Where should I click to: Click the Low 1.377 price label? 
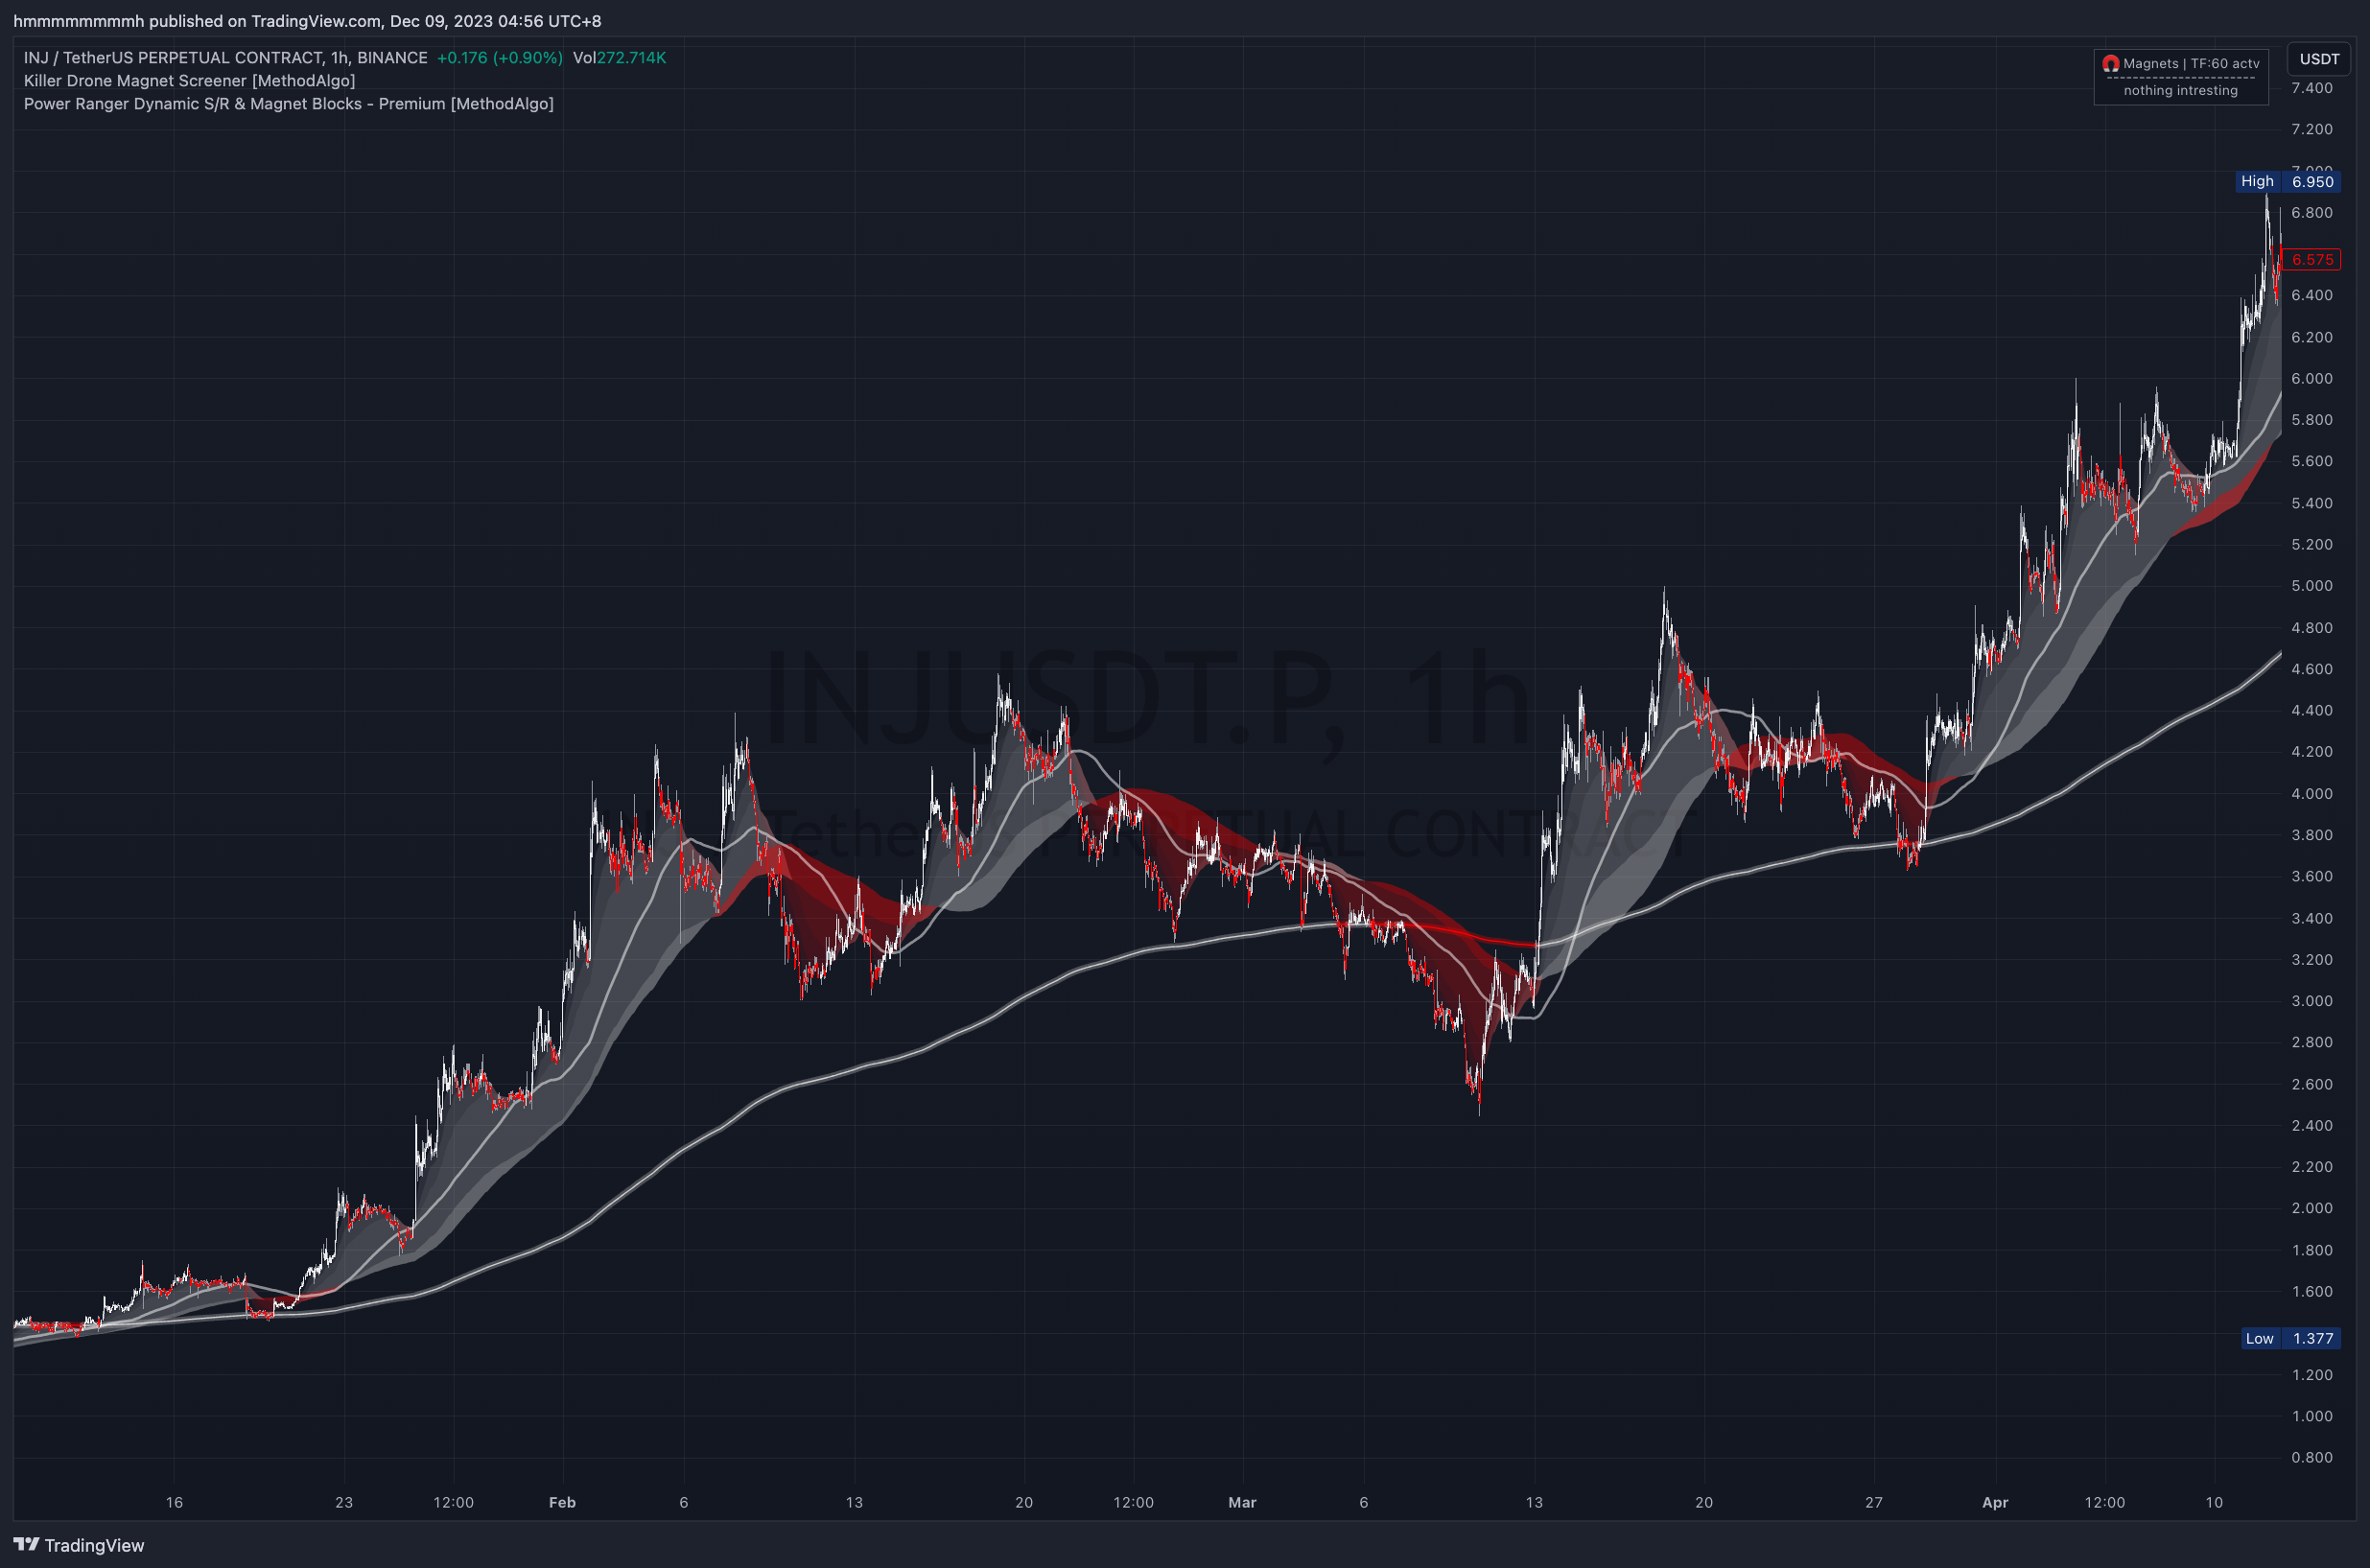coord(2292,1338)
